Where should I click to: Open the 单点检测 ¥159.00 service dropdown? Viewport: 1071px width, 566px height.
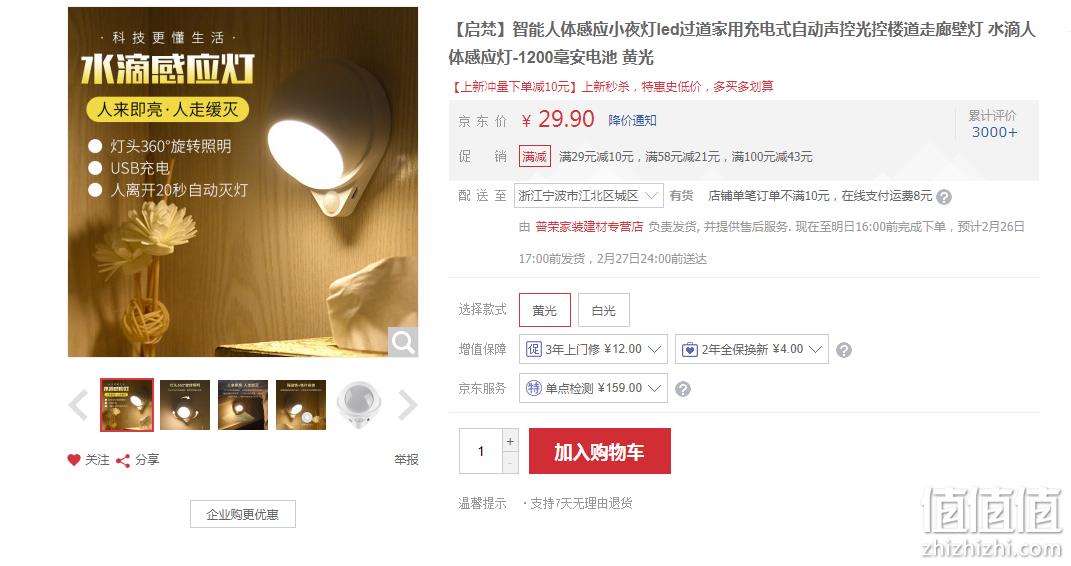tap(593, 388)
